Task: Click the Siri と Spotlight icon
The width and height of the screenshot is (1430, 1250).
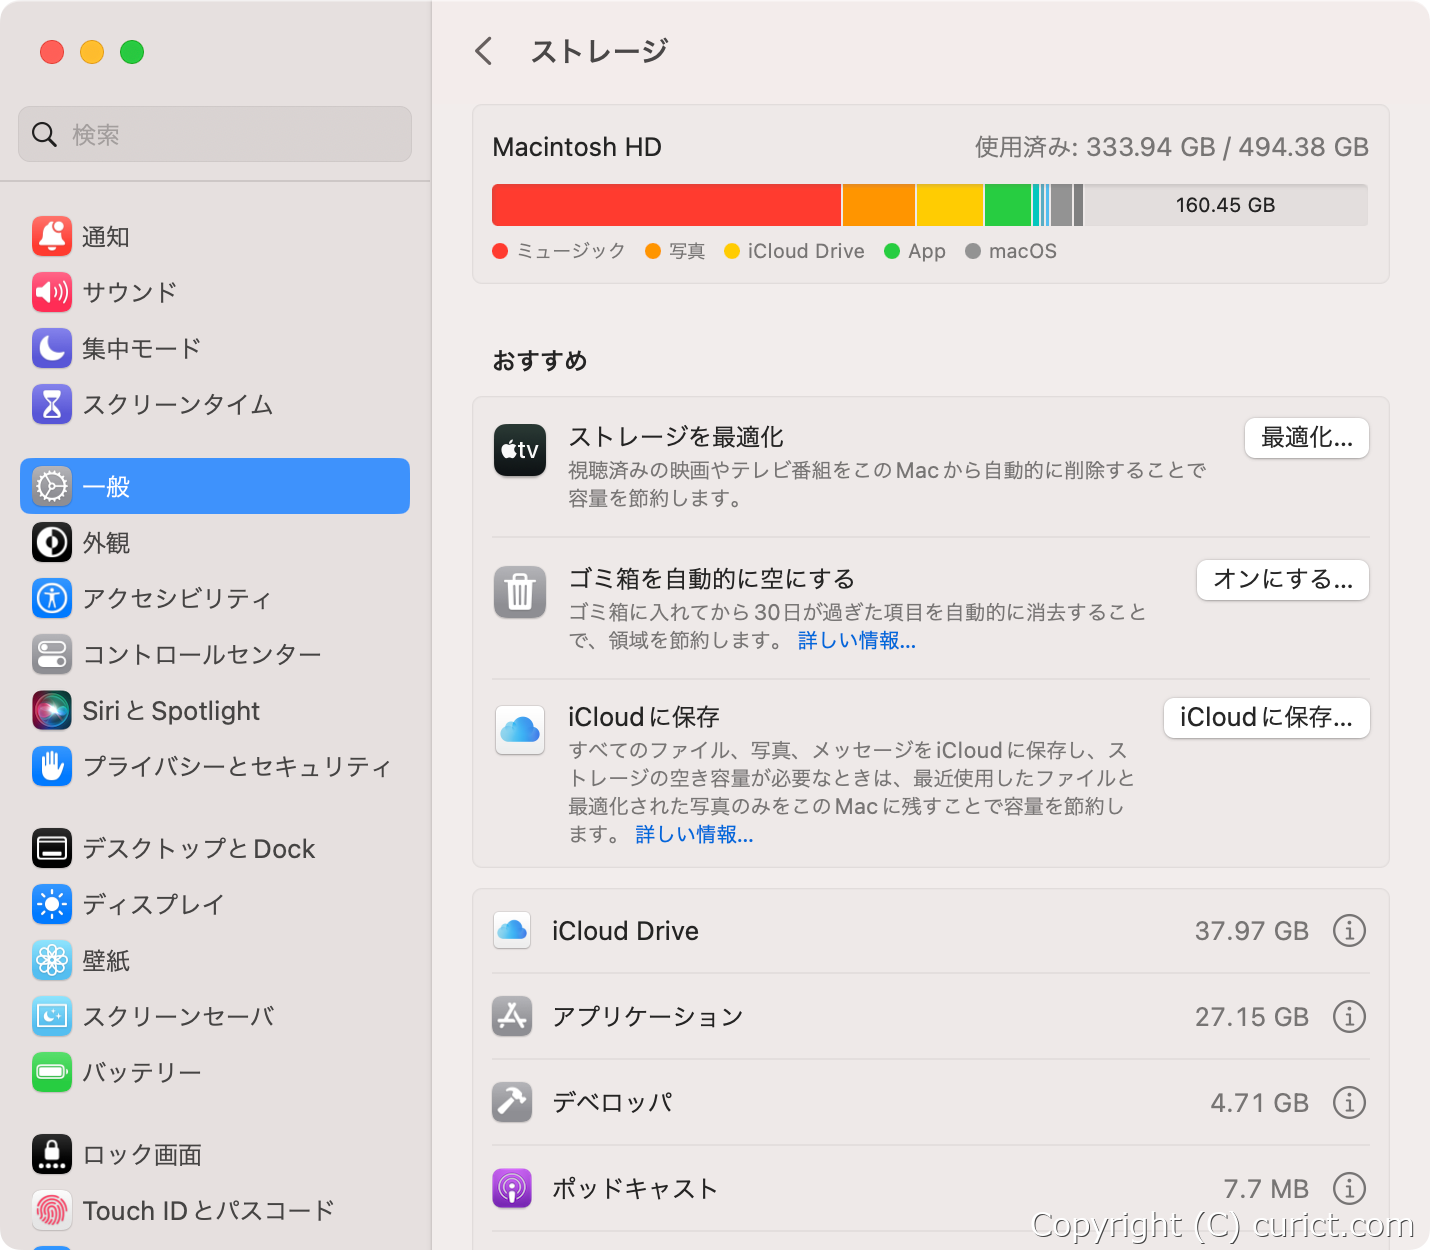Action: click(52, 710)
